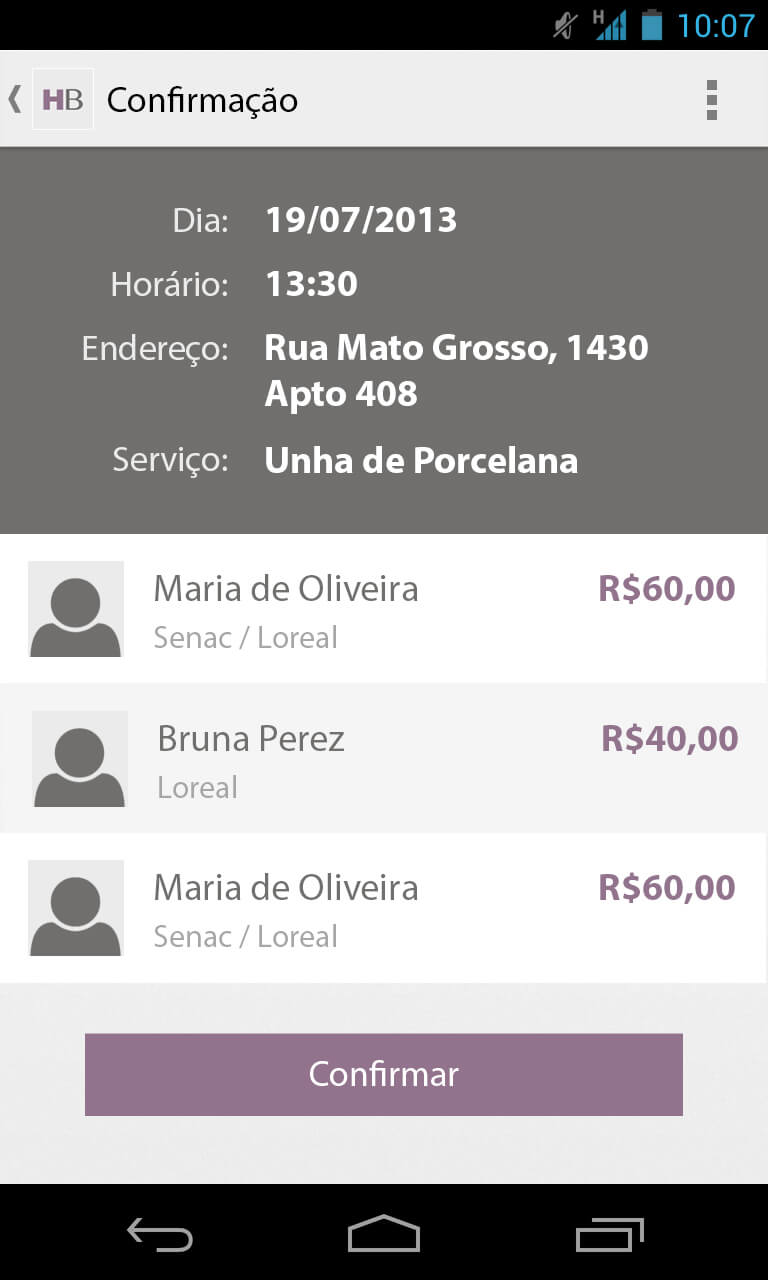Tap the mobile signal strength icon
Viewport: 768px width, 1280px height.
pos(609,24)
